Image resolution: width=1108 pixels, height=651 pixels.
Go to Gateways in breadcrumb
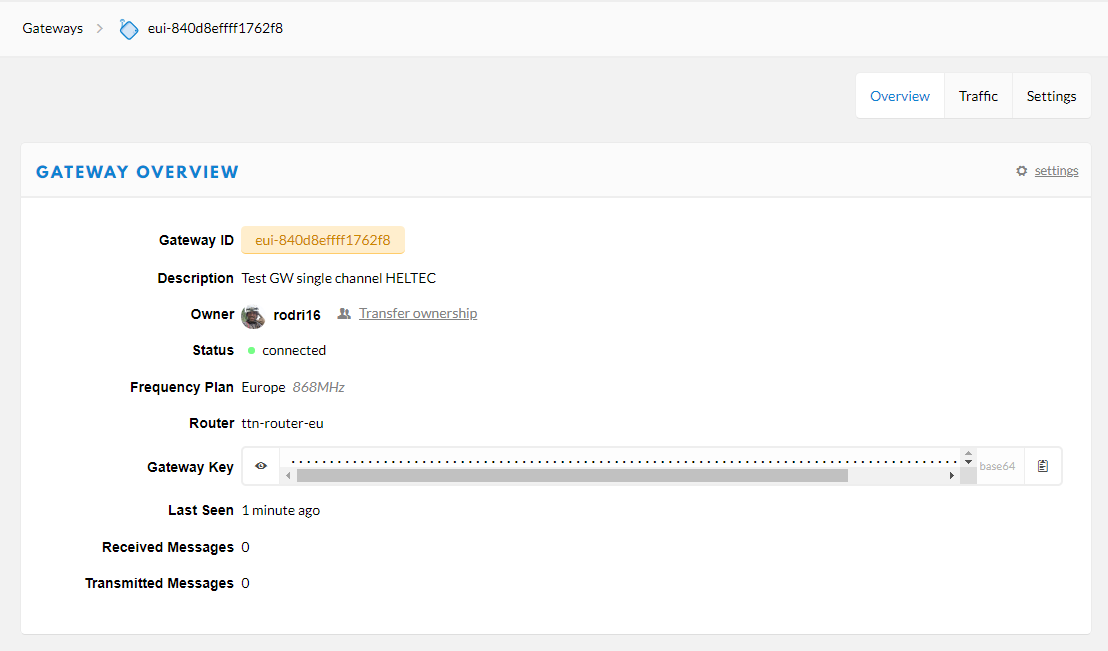click(x=53, y=29)
